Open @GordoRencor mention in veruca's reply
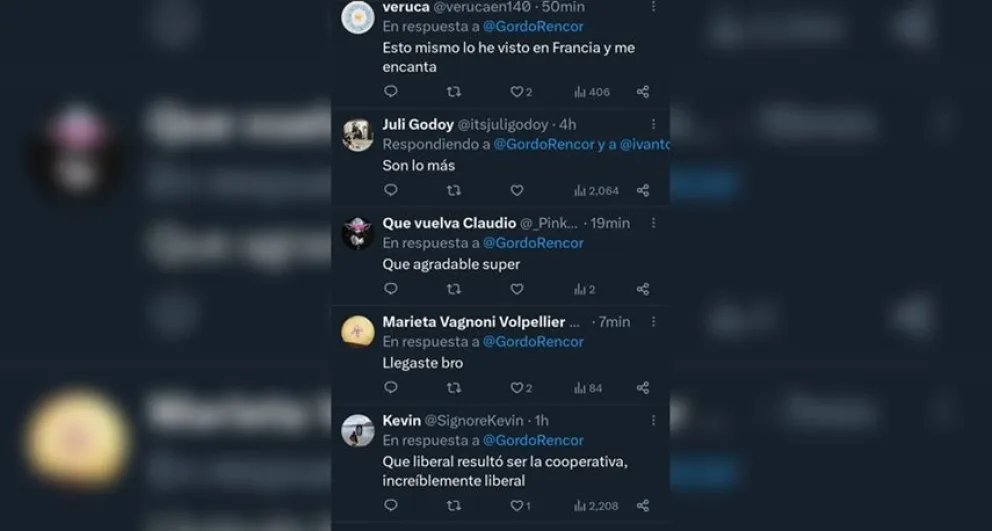The image size is (992, 531). tap(533, 26)
